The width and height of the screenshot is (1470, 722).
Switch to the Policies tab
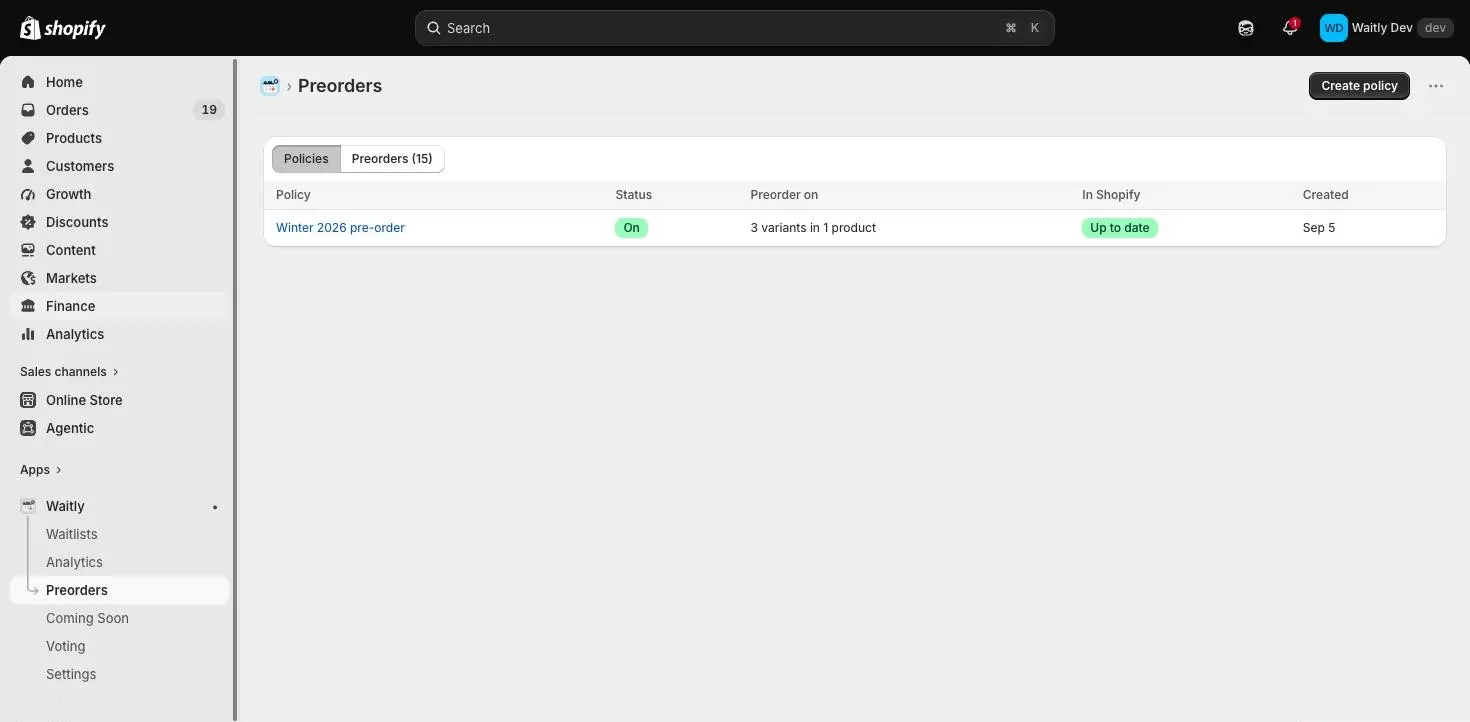[306, 159]
